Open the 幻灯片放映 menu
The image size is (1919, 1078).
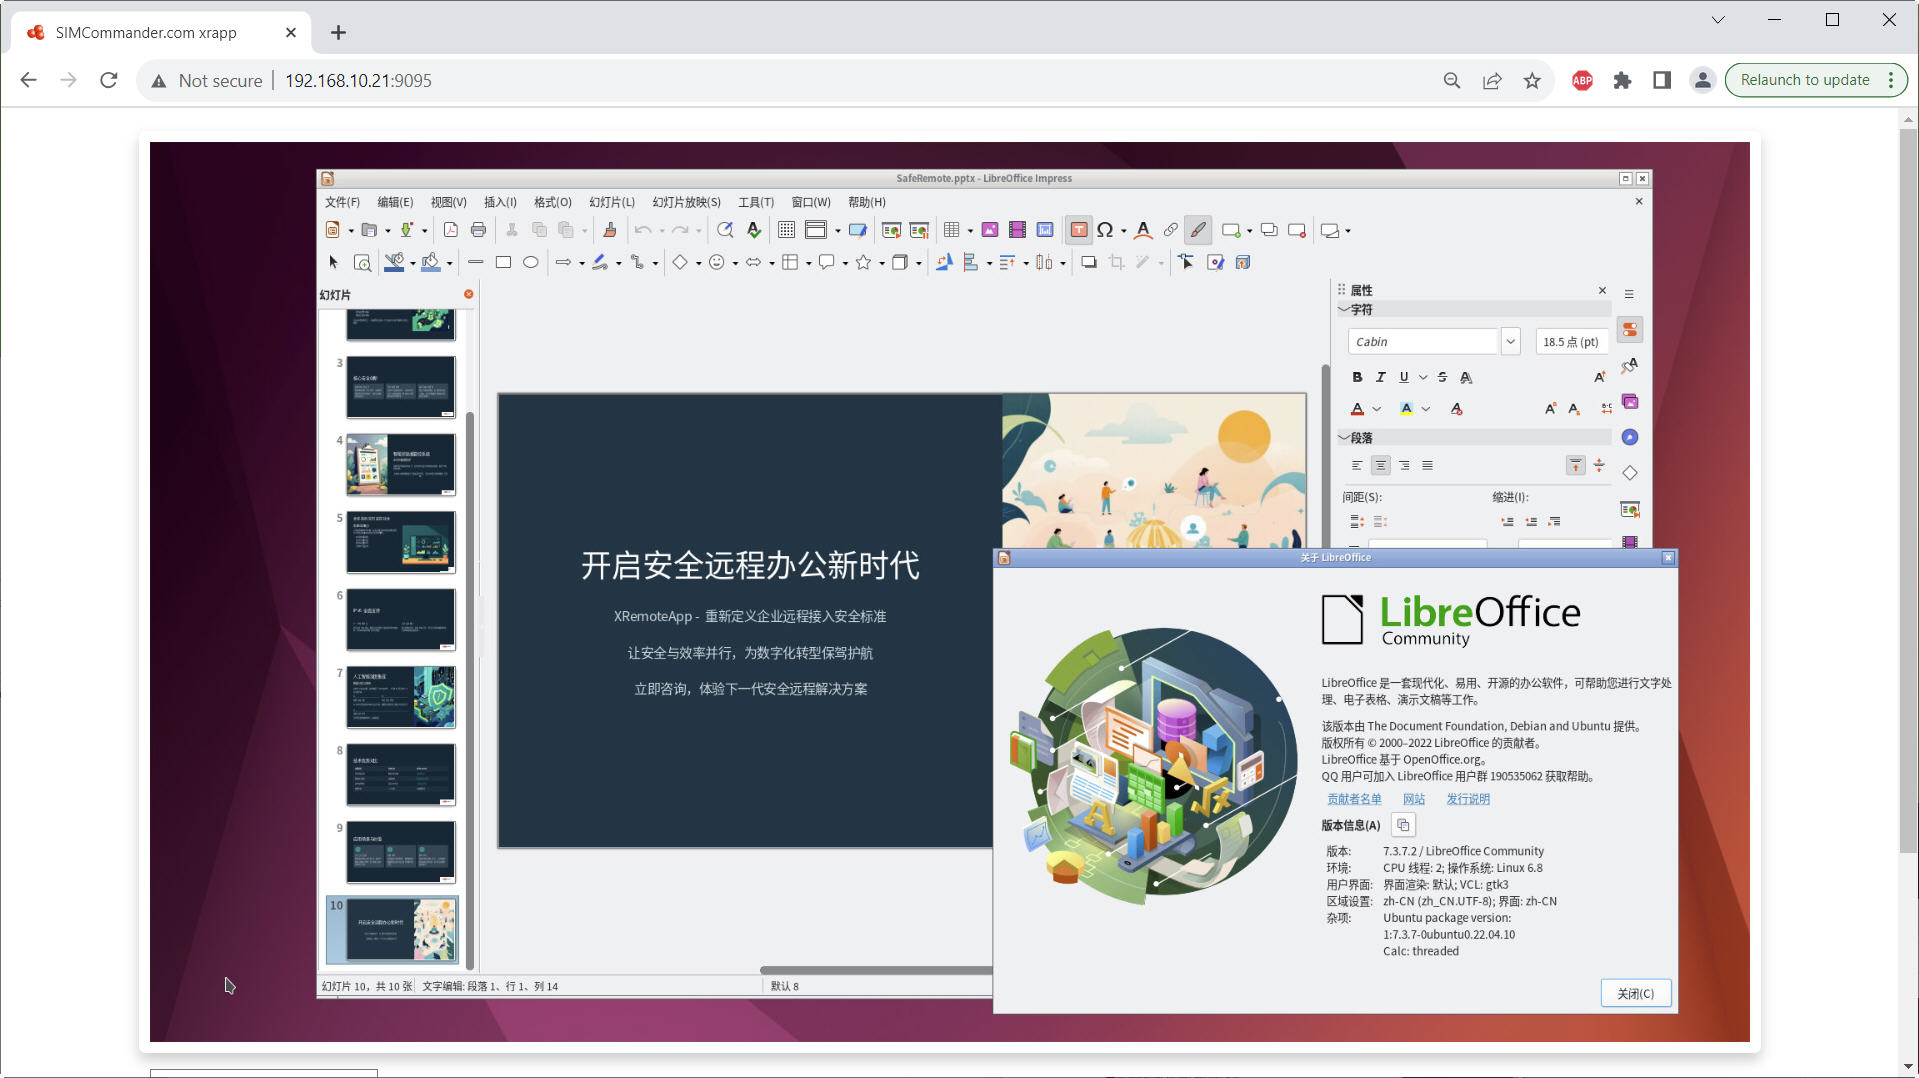point(685,202)
